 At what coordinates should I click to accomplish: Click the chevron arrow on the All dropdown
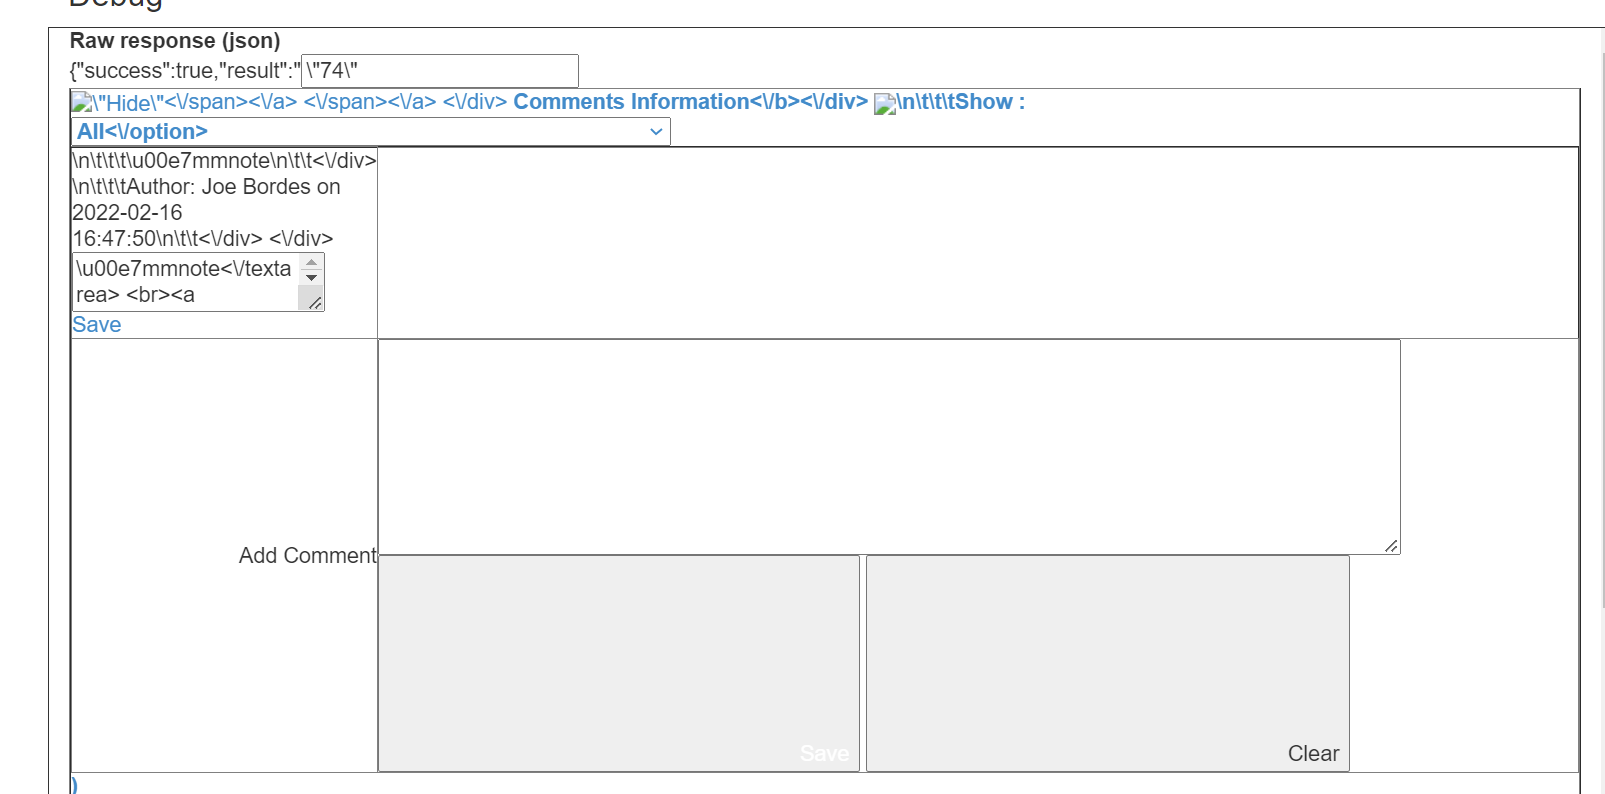(656, 132)
